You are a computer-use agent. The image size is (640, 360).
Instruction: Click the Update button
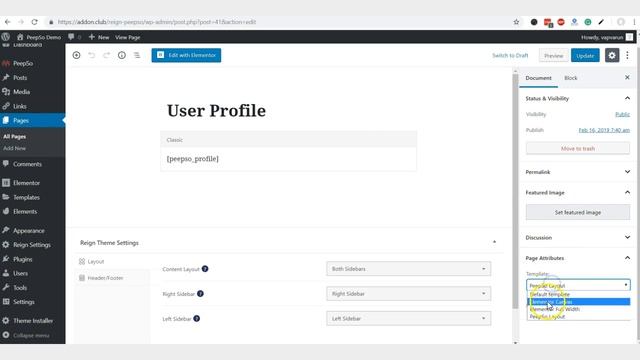pyautogui.click(x=585, y=56)
